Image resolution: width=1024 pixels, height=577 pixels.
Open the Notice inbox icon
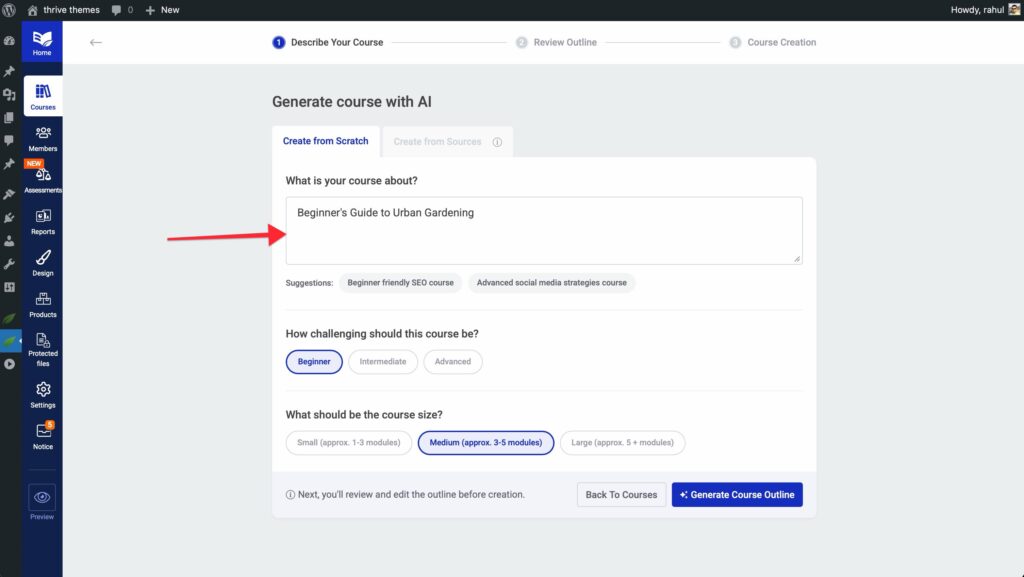(42, 436)
